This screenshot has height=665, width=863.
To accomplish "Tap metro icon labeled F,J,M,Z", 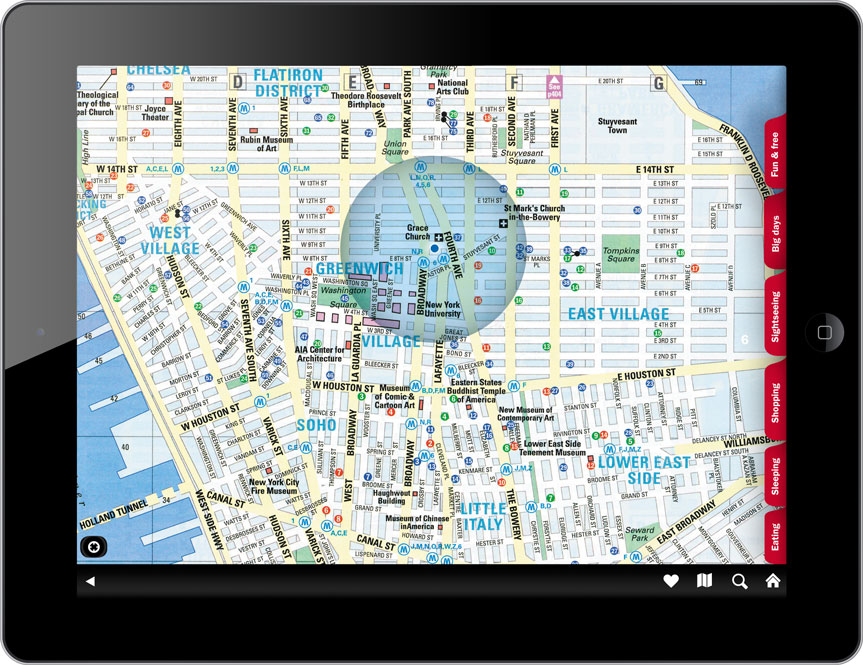I will [610, 449].
